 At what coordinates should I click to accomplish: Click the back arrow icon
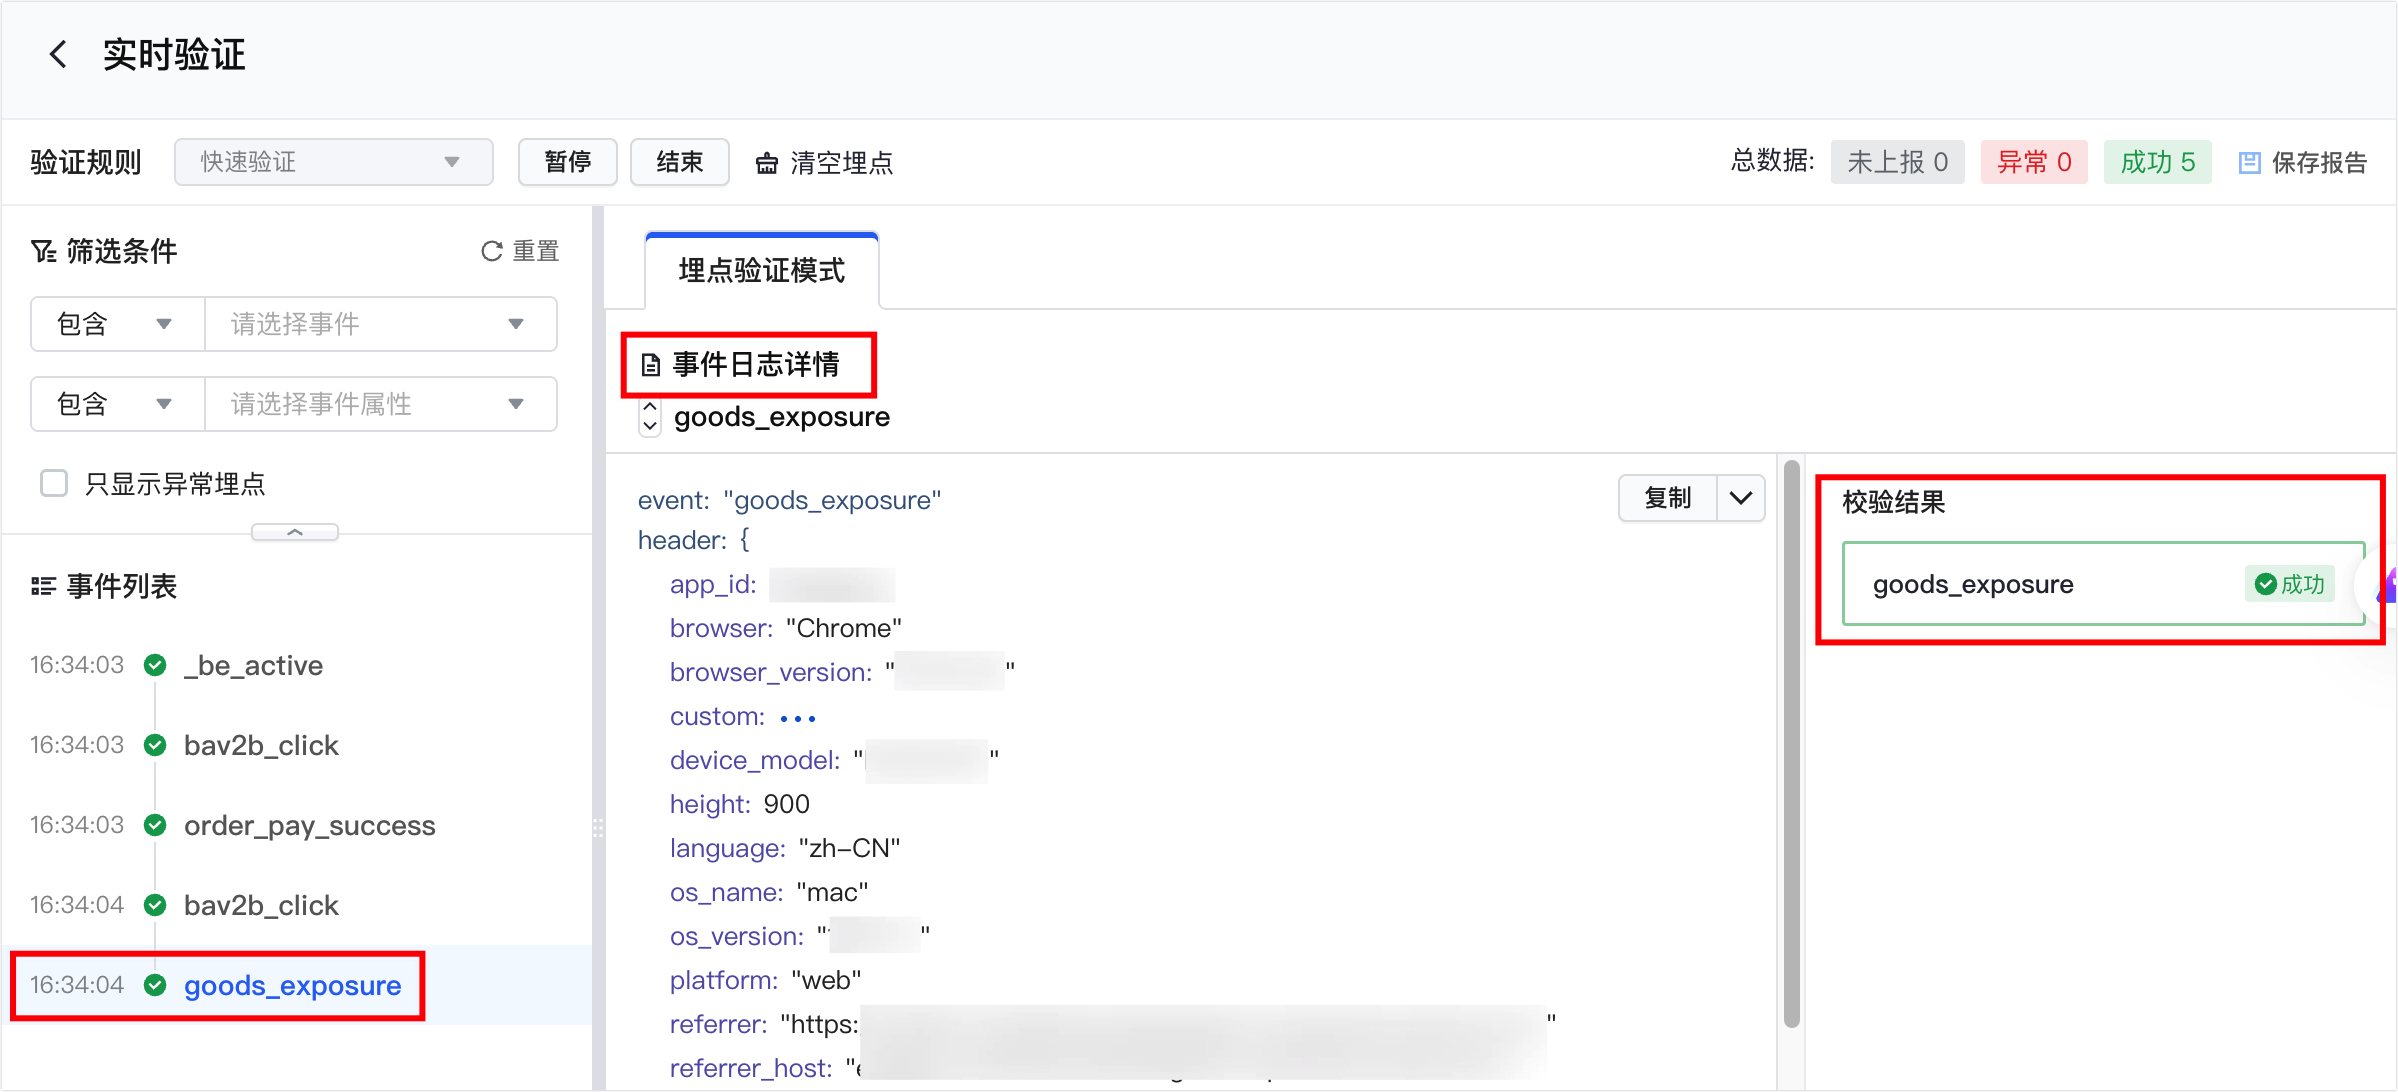point(59,54)
